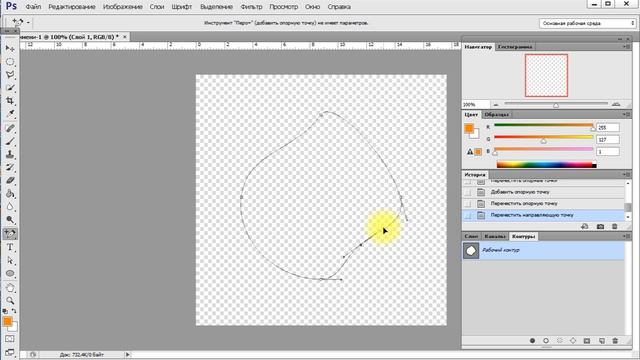640x360 pixels.
Task: Select the Elliptical Marquee tool
Action: coord(10,62)
